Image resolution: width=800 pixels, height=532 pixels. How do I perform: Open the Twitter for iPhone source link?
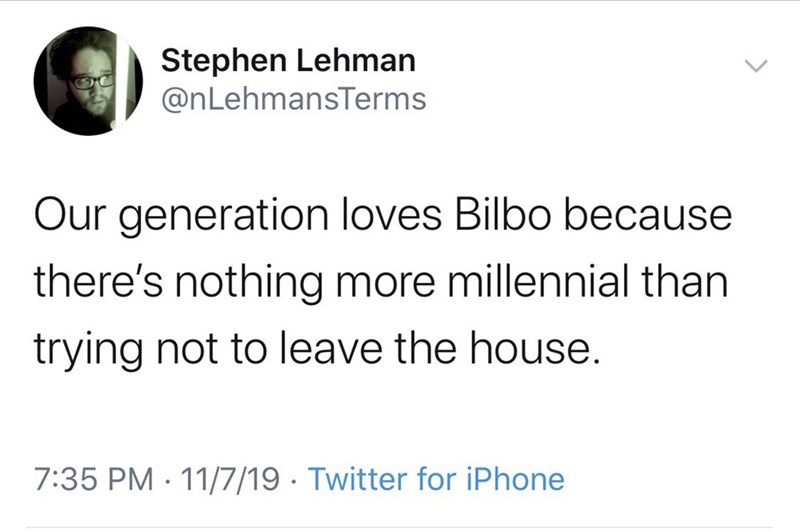point(435,479)
